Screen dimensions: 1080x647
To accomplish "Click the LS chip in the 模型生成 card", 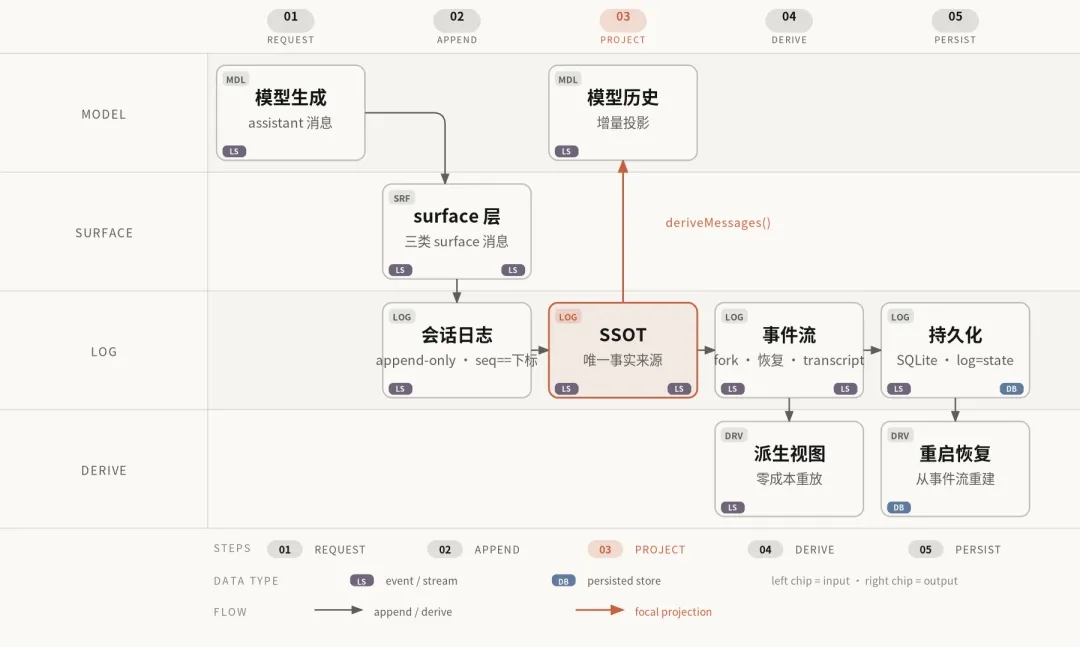I will pos(234,152).
